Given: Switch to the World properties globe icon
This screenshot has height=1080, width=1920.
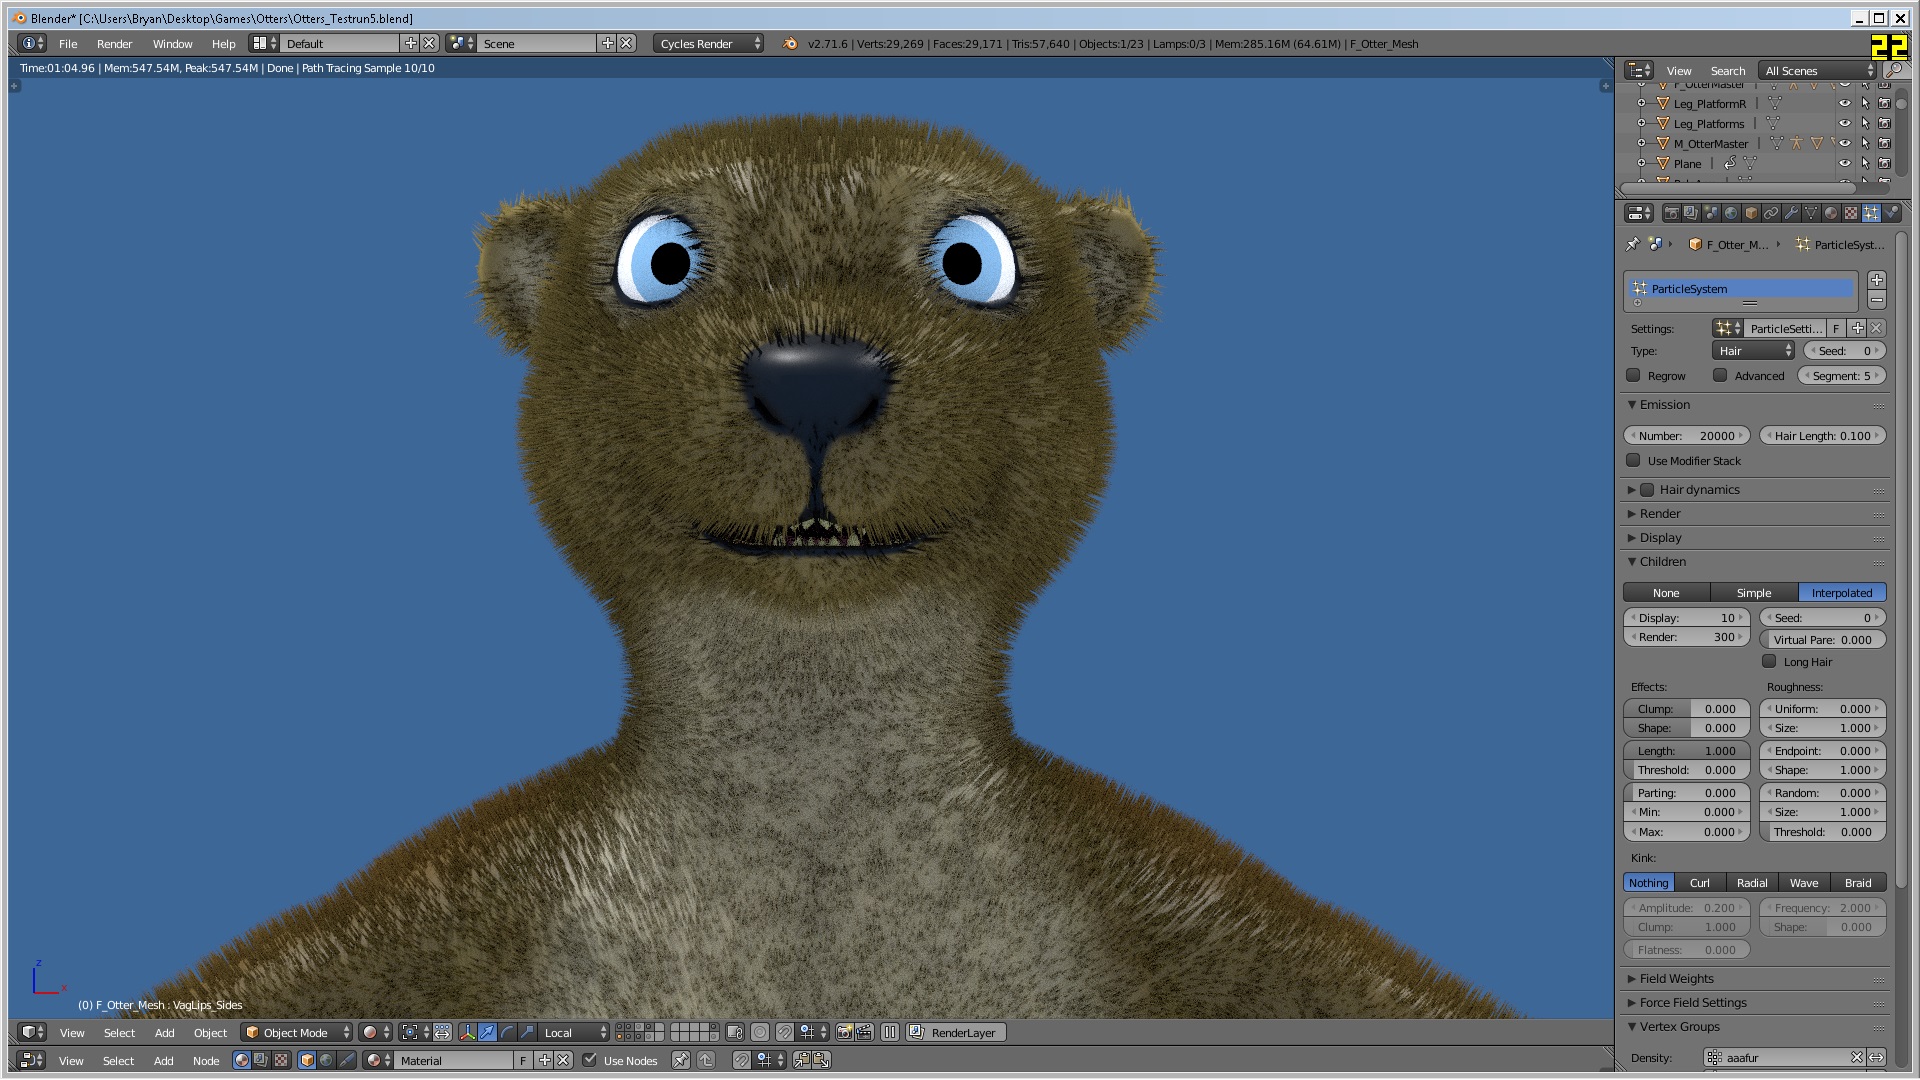Looking at the screenshot, I should tap(1731, 213).
